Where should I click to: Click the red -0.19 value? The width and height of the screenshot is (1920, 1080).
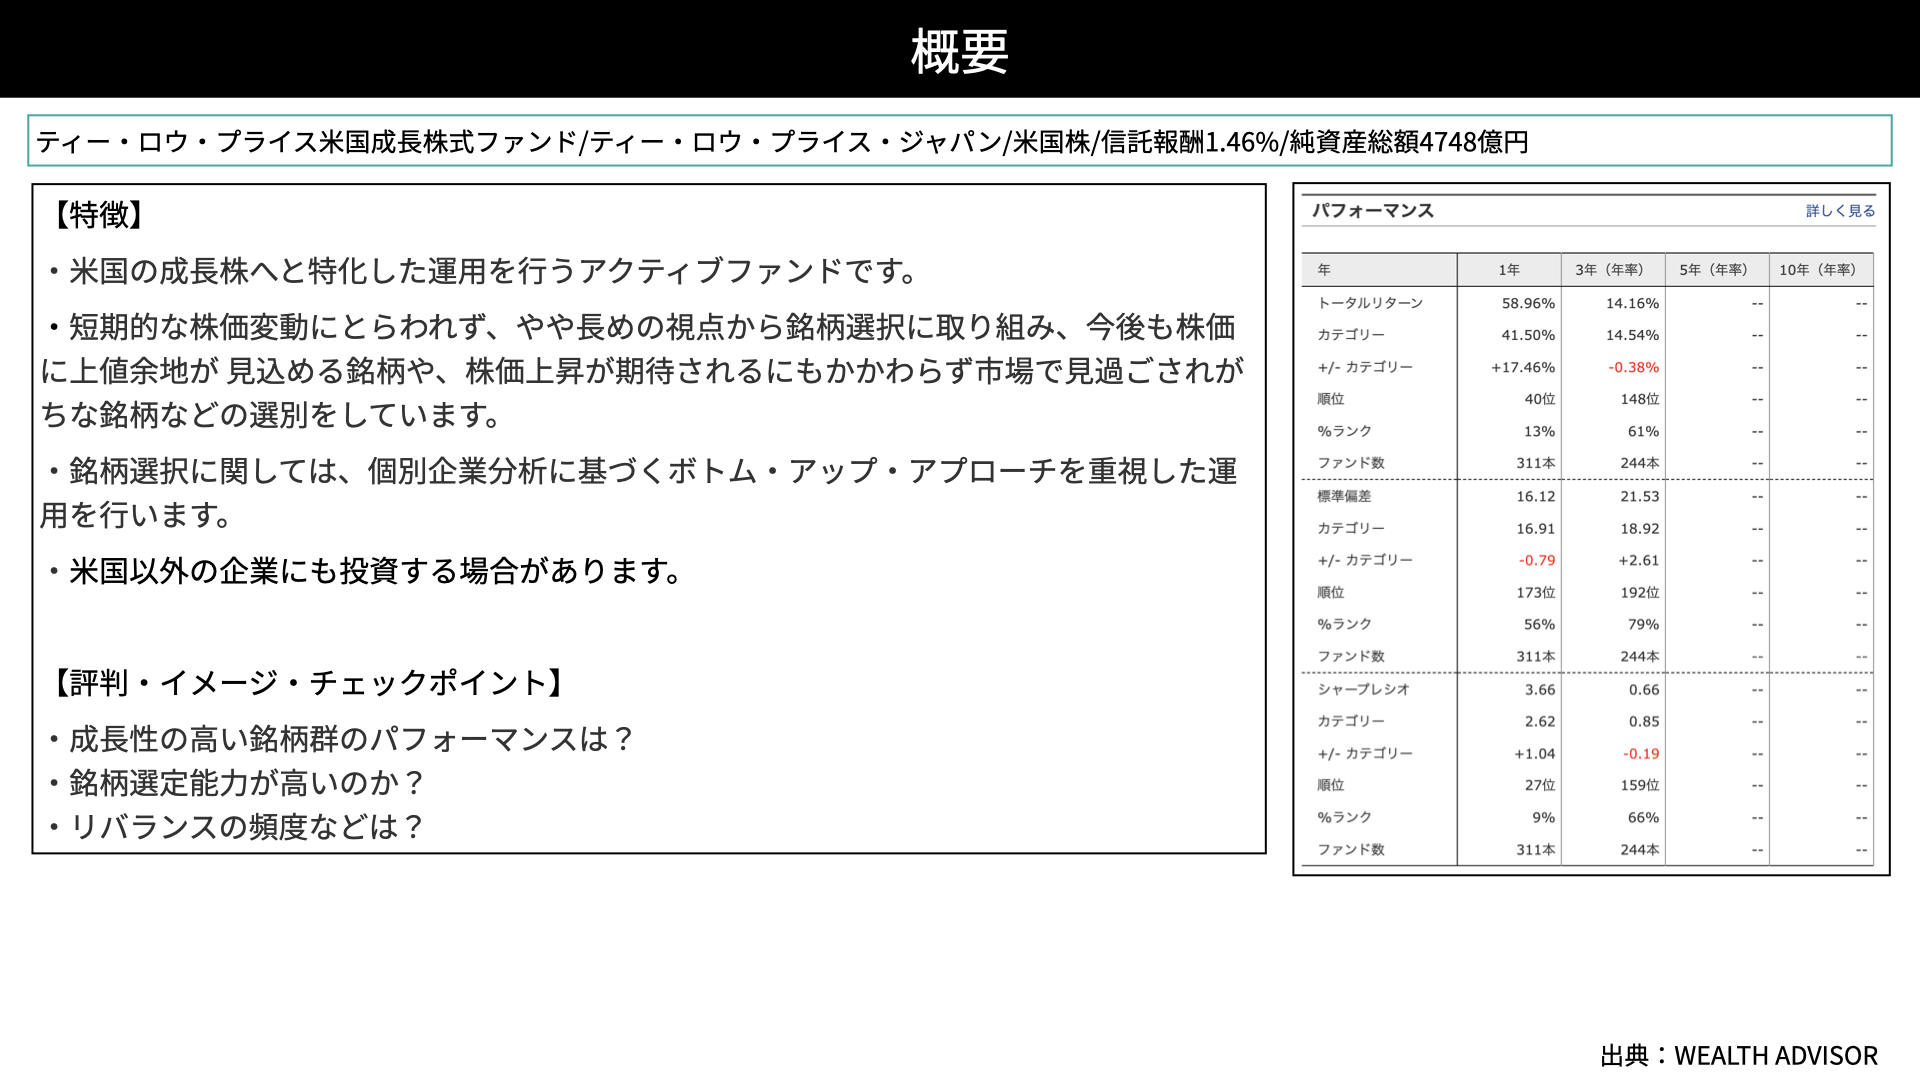pos(1641,753)
